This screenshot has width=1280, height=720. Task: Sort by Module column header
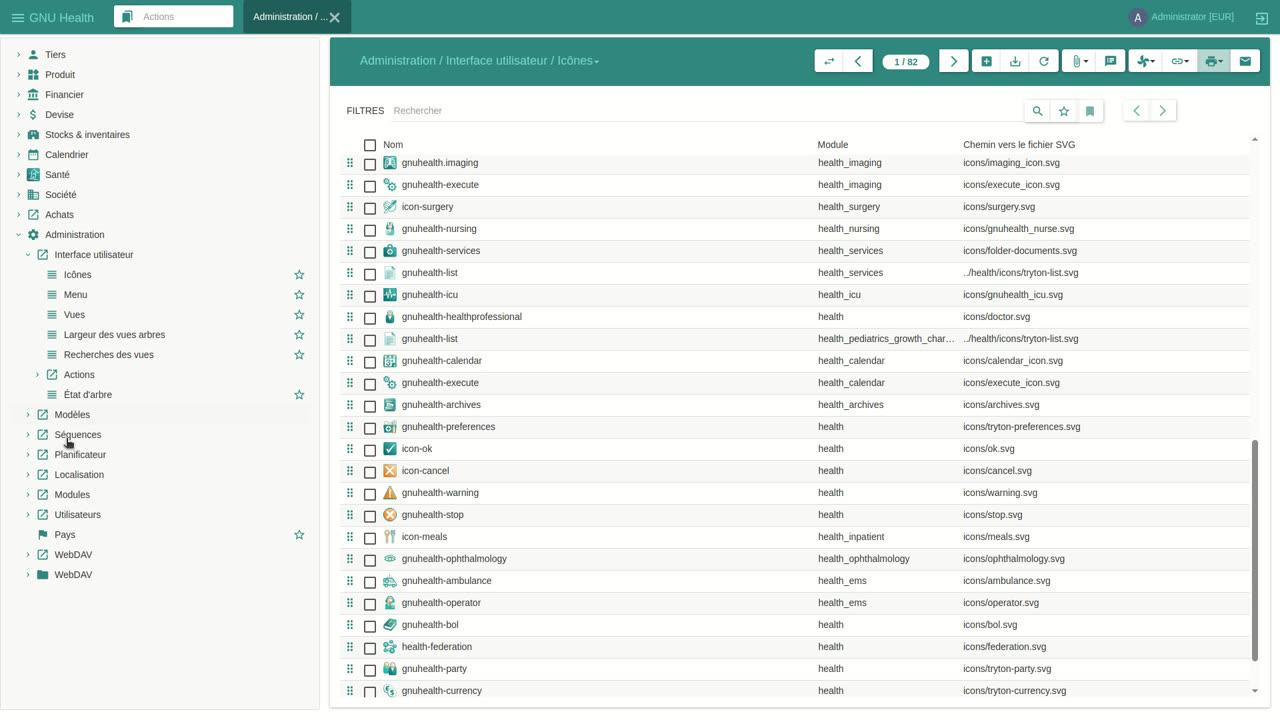833,145
